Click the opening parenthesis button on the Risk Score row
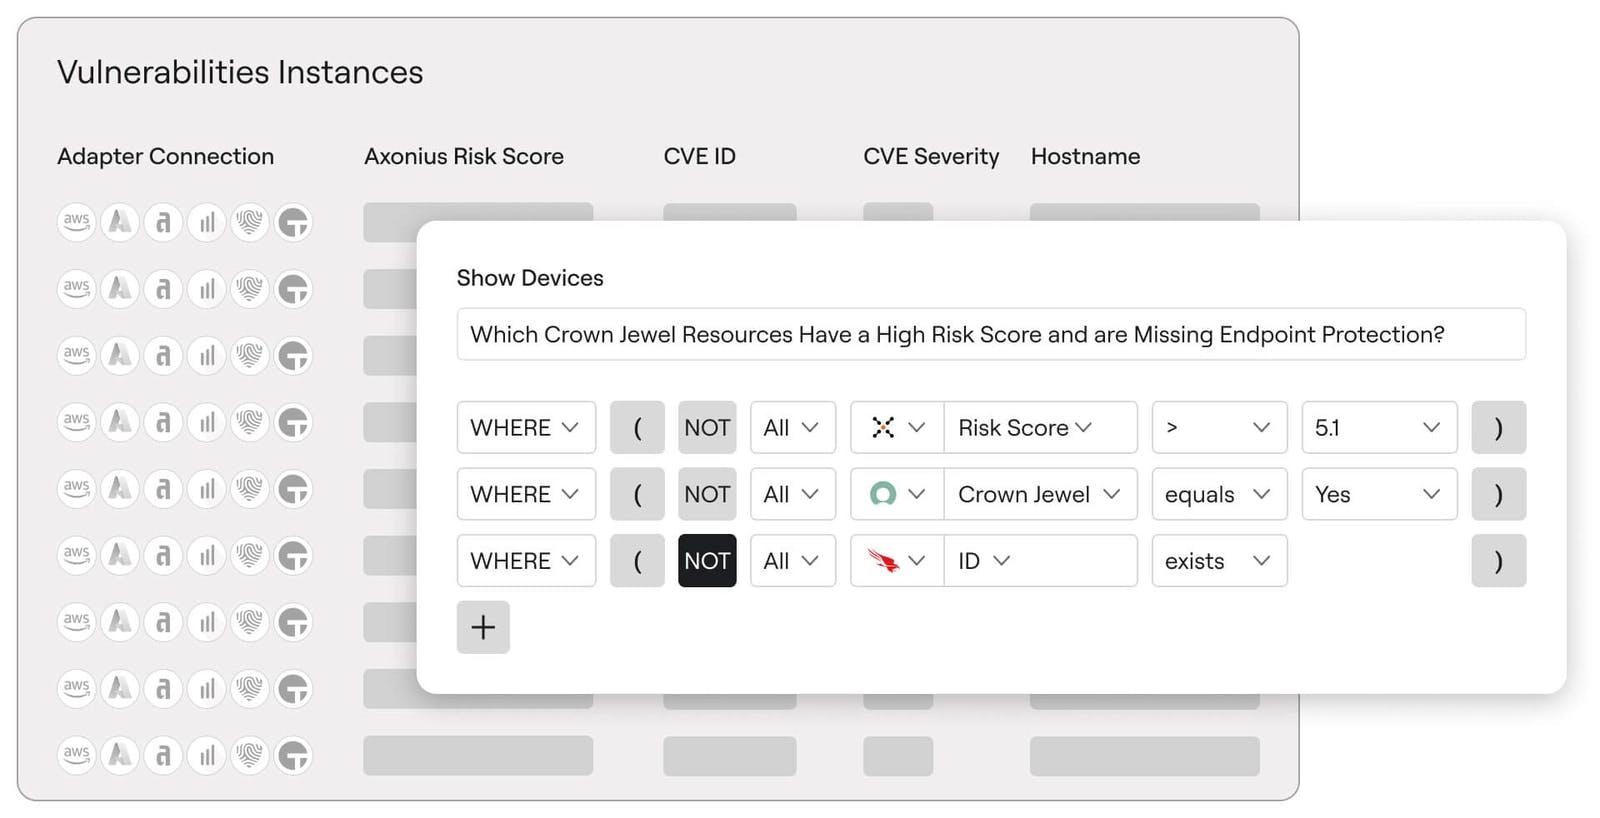This screenshot has height=818, width=1600. [637, 428]
